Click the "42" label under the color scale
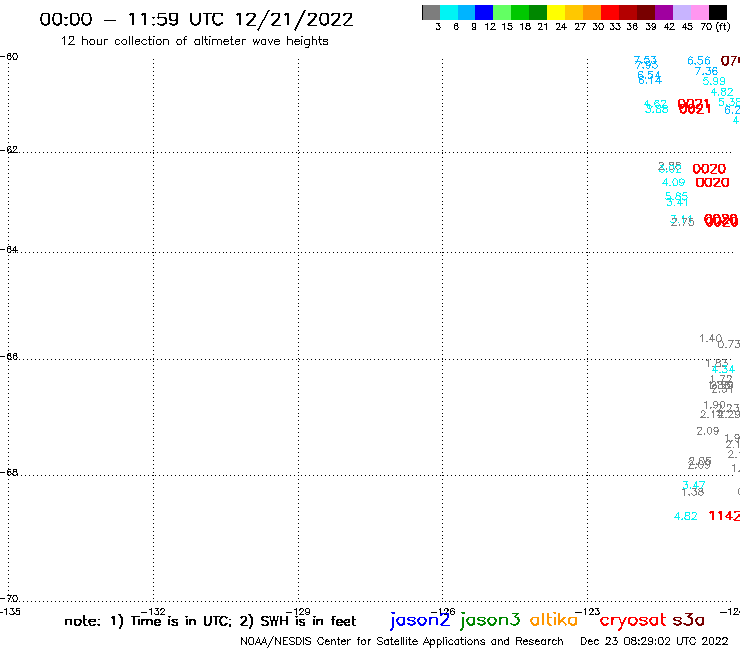Viewport: 740px width, 650px height. tap(669, 27)
